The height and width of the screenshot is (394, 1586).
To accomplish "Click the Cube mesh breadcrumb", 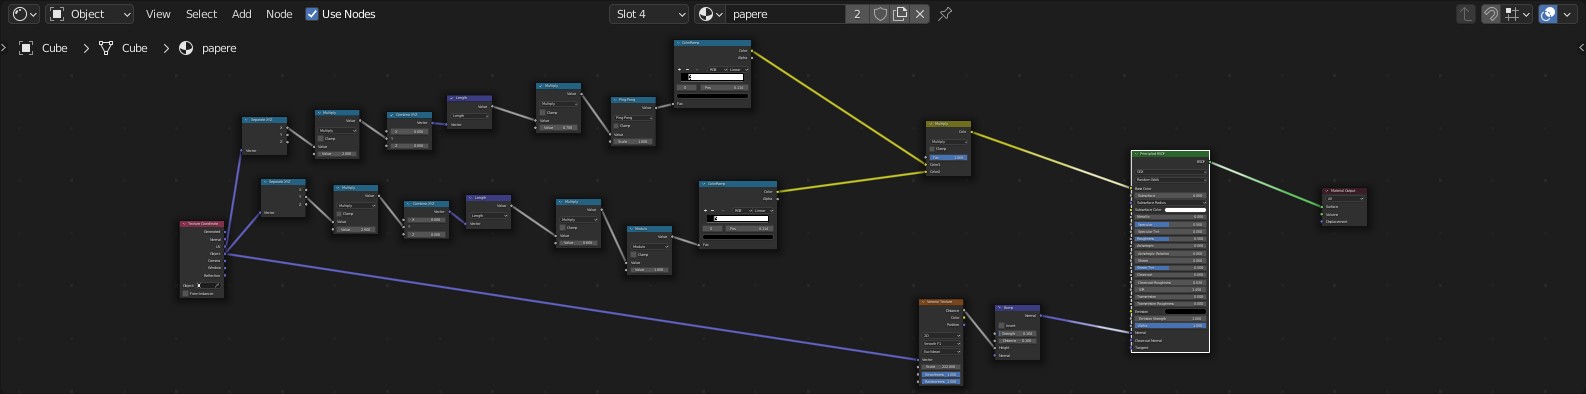I will click(x=123, y=48).
